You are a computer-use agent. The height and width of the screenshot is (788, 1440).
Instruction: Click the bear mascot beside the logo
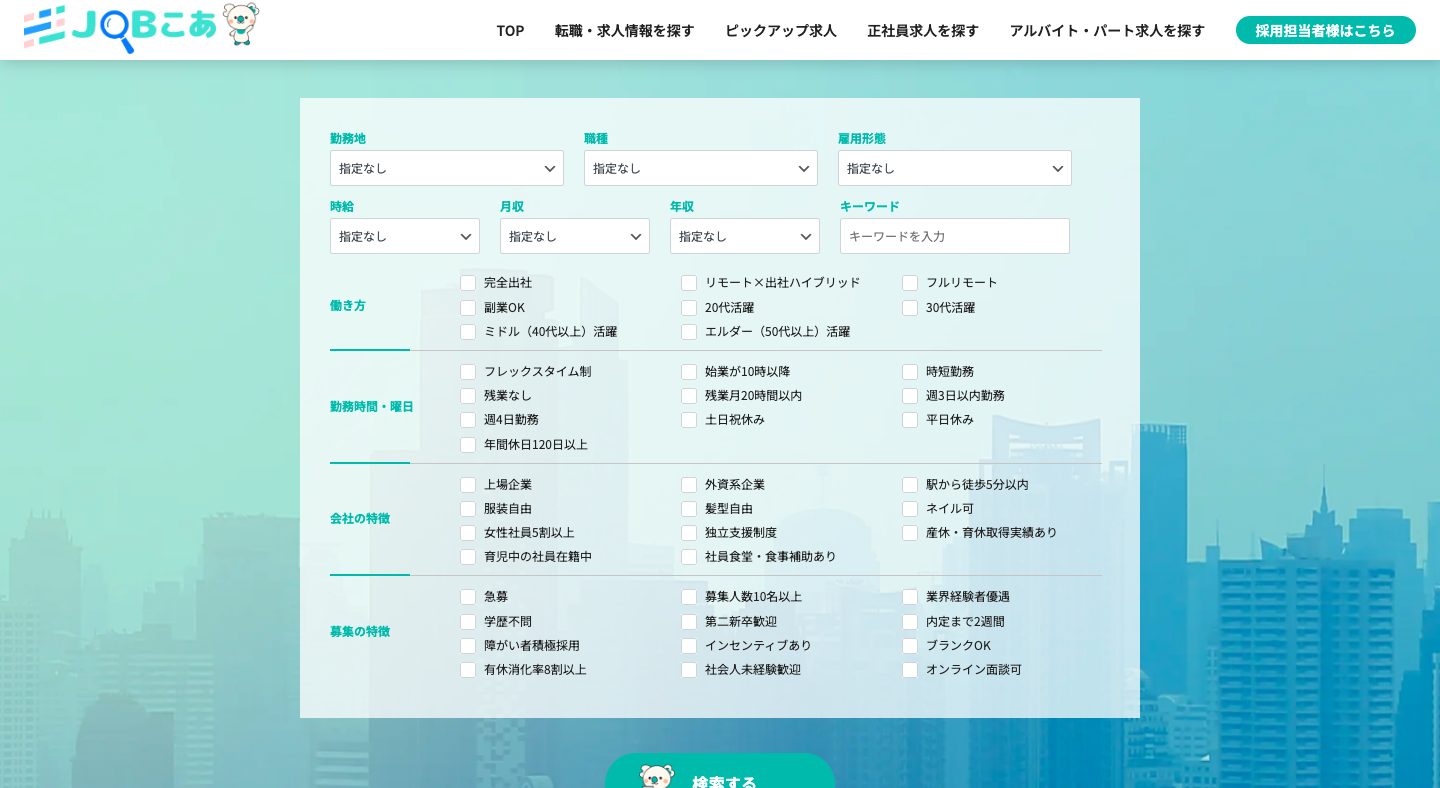(x=241, y=24)
